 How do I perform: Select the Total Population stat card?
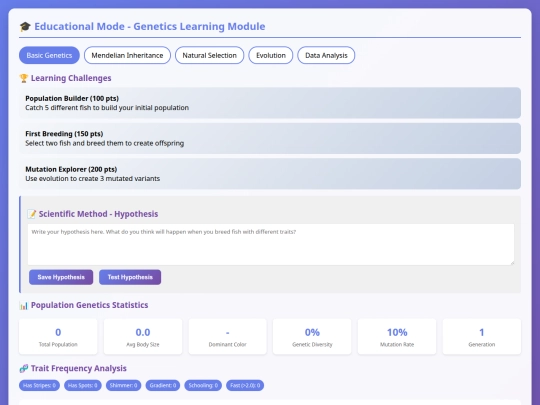[x=58, y=336]
